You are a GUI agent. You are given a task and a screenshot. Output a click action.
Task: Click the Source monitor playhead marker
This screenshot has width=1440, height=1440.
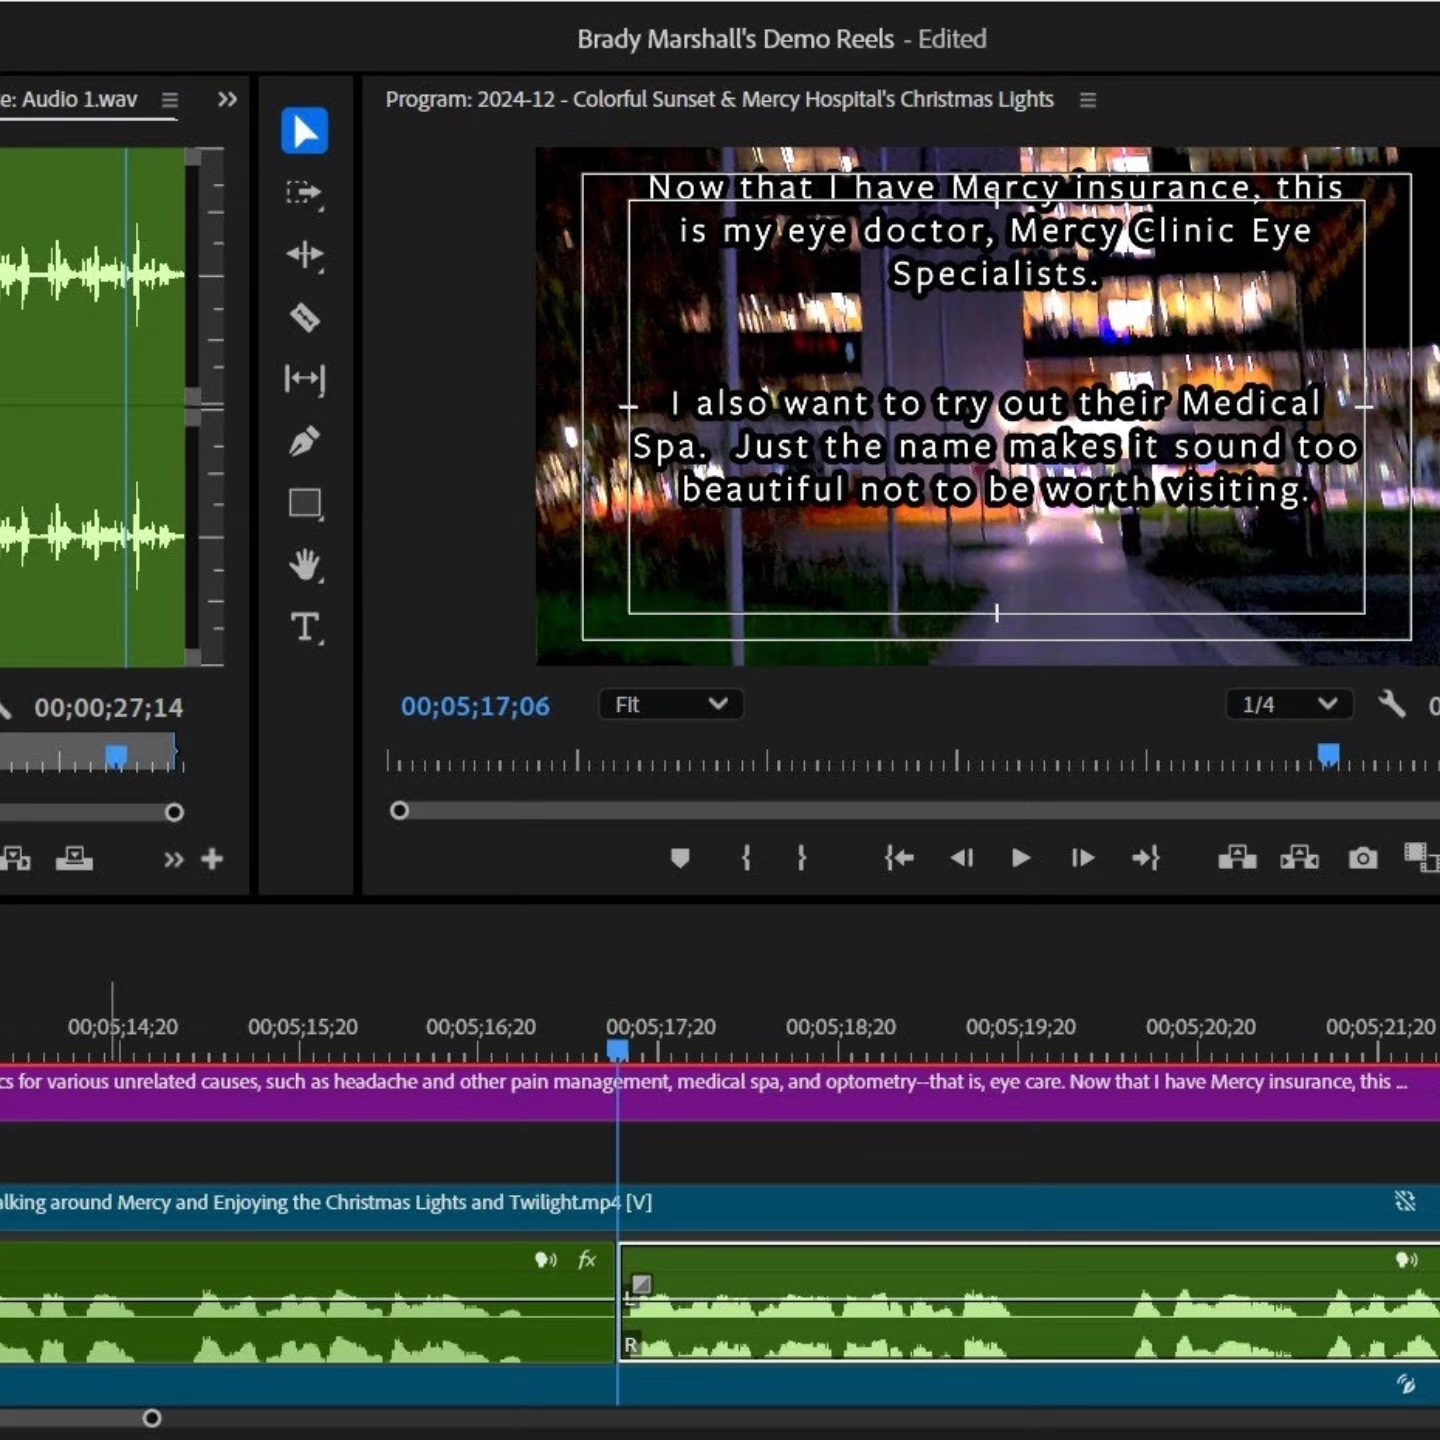tap(117, 757)
